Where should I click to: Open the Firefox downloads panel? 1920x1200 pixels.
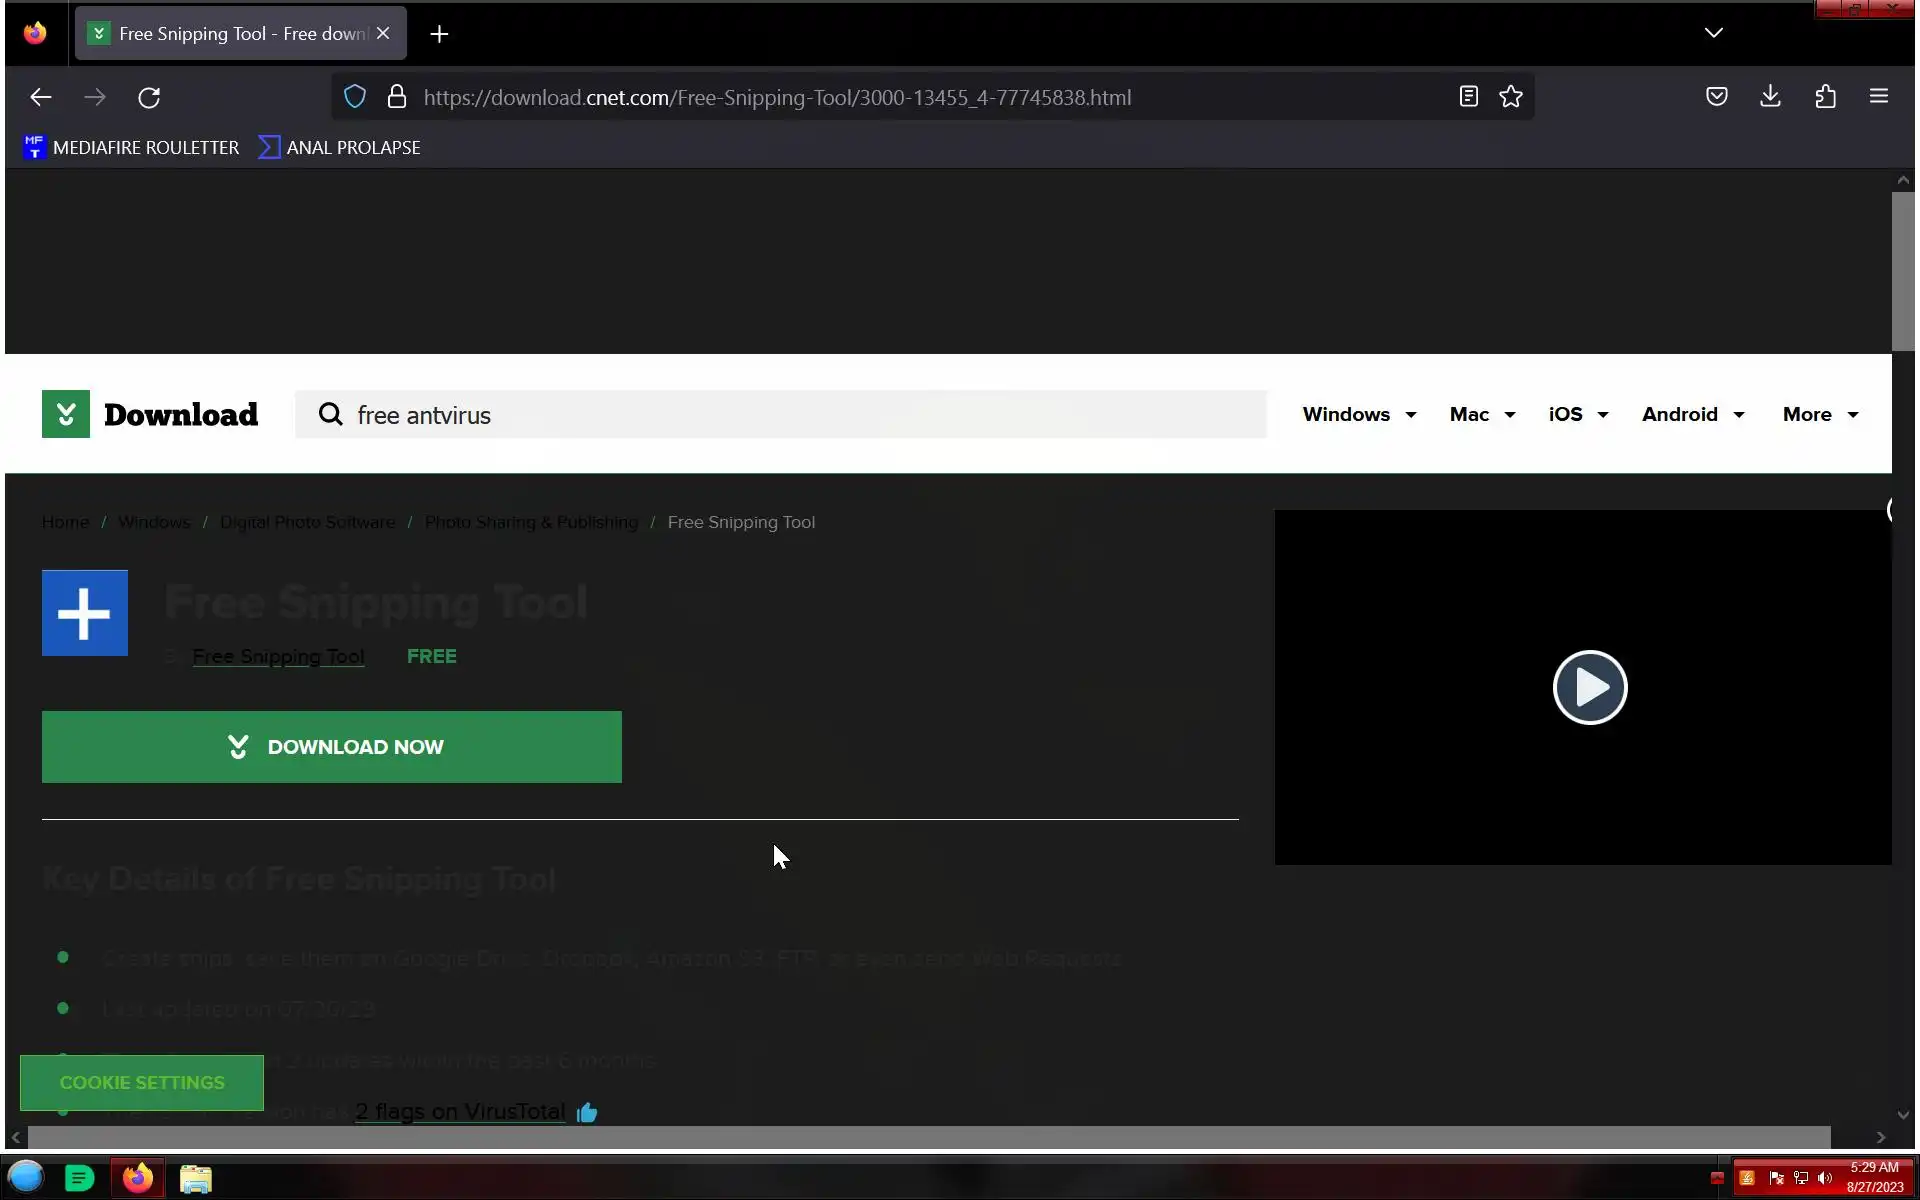point(1770,97)
